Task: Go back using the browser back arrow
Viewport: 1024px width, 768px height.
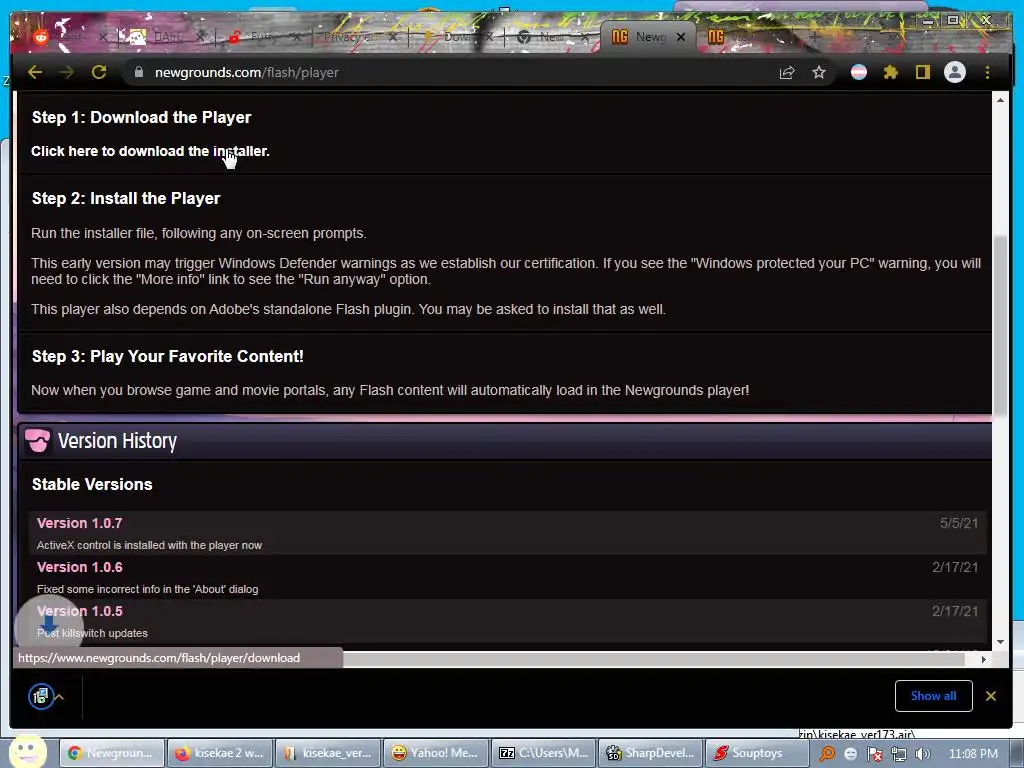Action: [x=35, y=72]
